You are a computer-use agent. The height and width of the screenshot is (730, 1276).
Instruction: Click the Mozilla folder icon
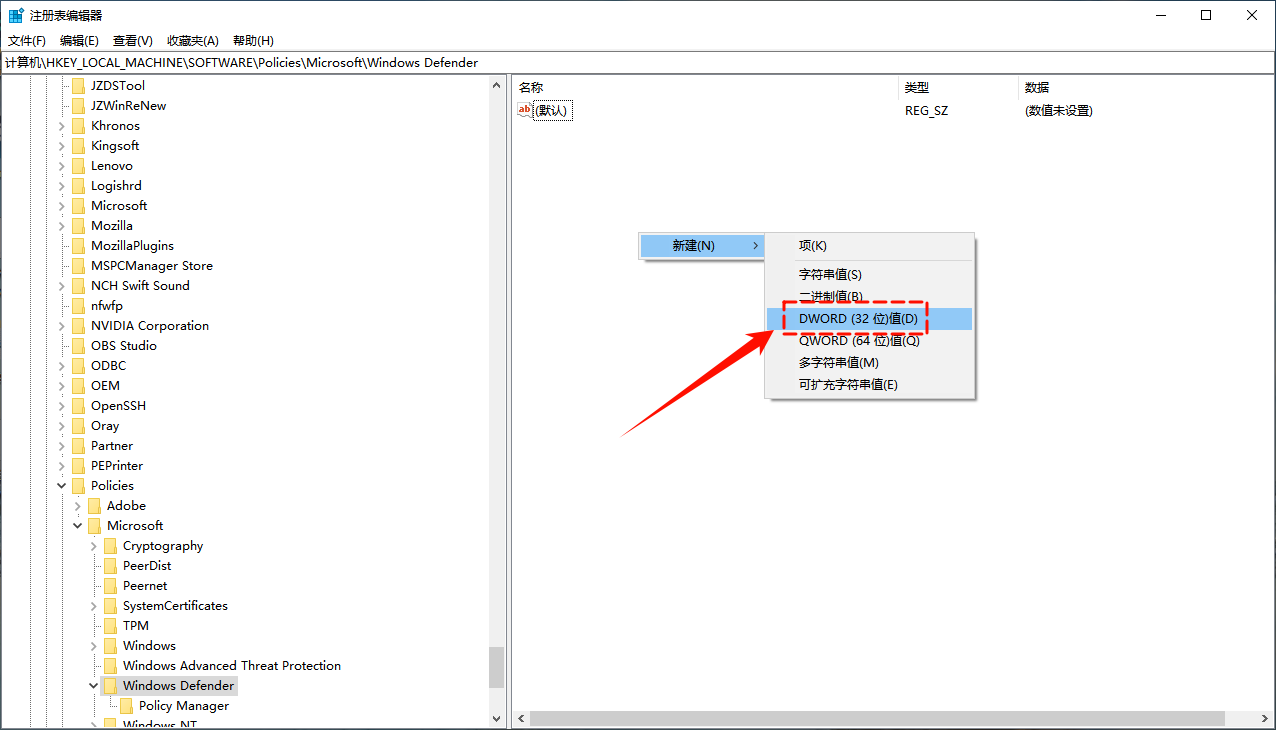tap(78, 225)
